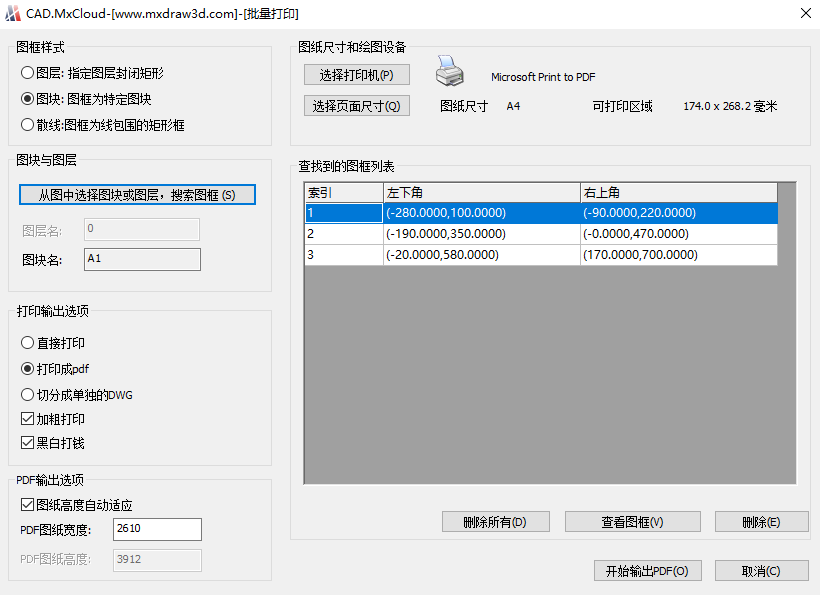Image resolution: width=820 pixels, height=595 pixels.
Task: Click 取消(C) button
Action: [x=761, y=571]
